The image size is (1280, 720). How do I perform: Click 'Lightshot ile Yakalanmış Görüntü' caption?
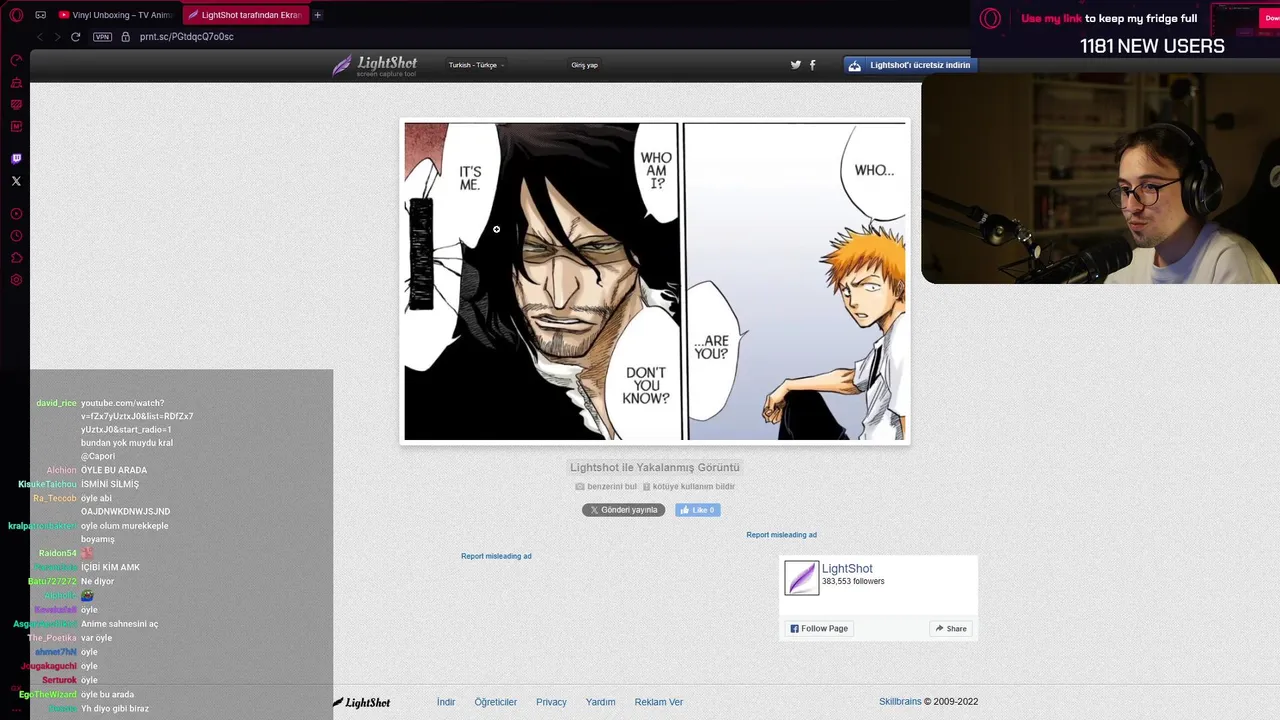[x=655, y=467]
